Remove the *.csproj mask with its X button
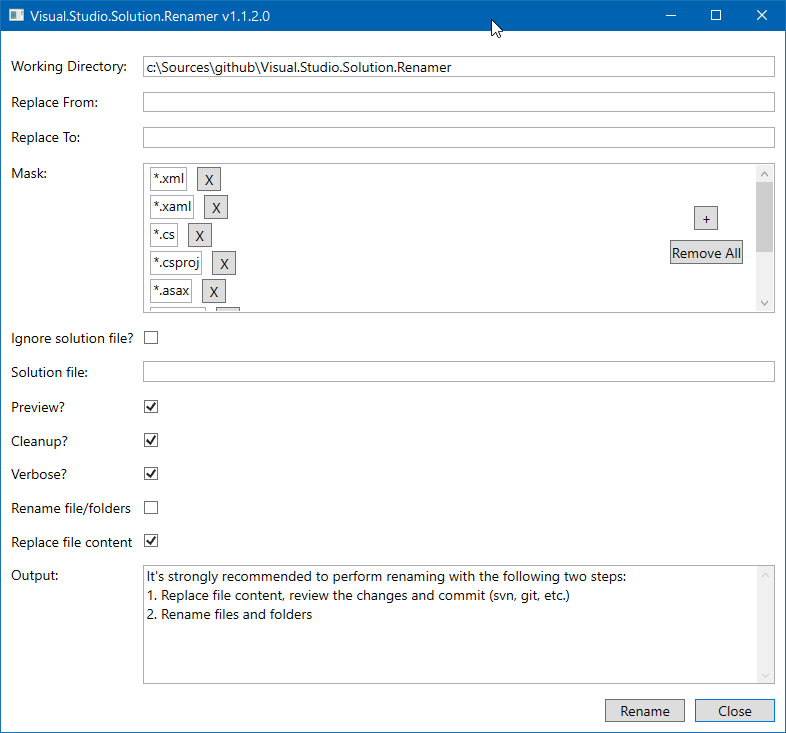 point(224,264)
